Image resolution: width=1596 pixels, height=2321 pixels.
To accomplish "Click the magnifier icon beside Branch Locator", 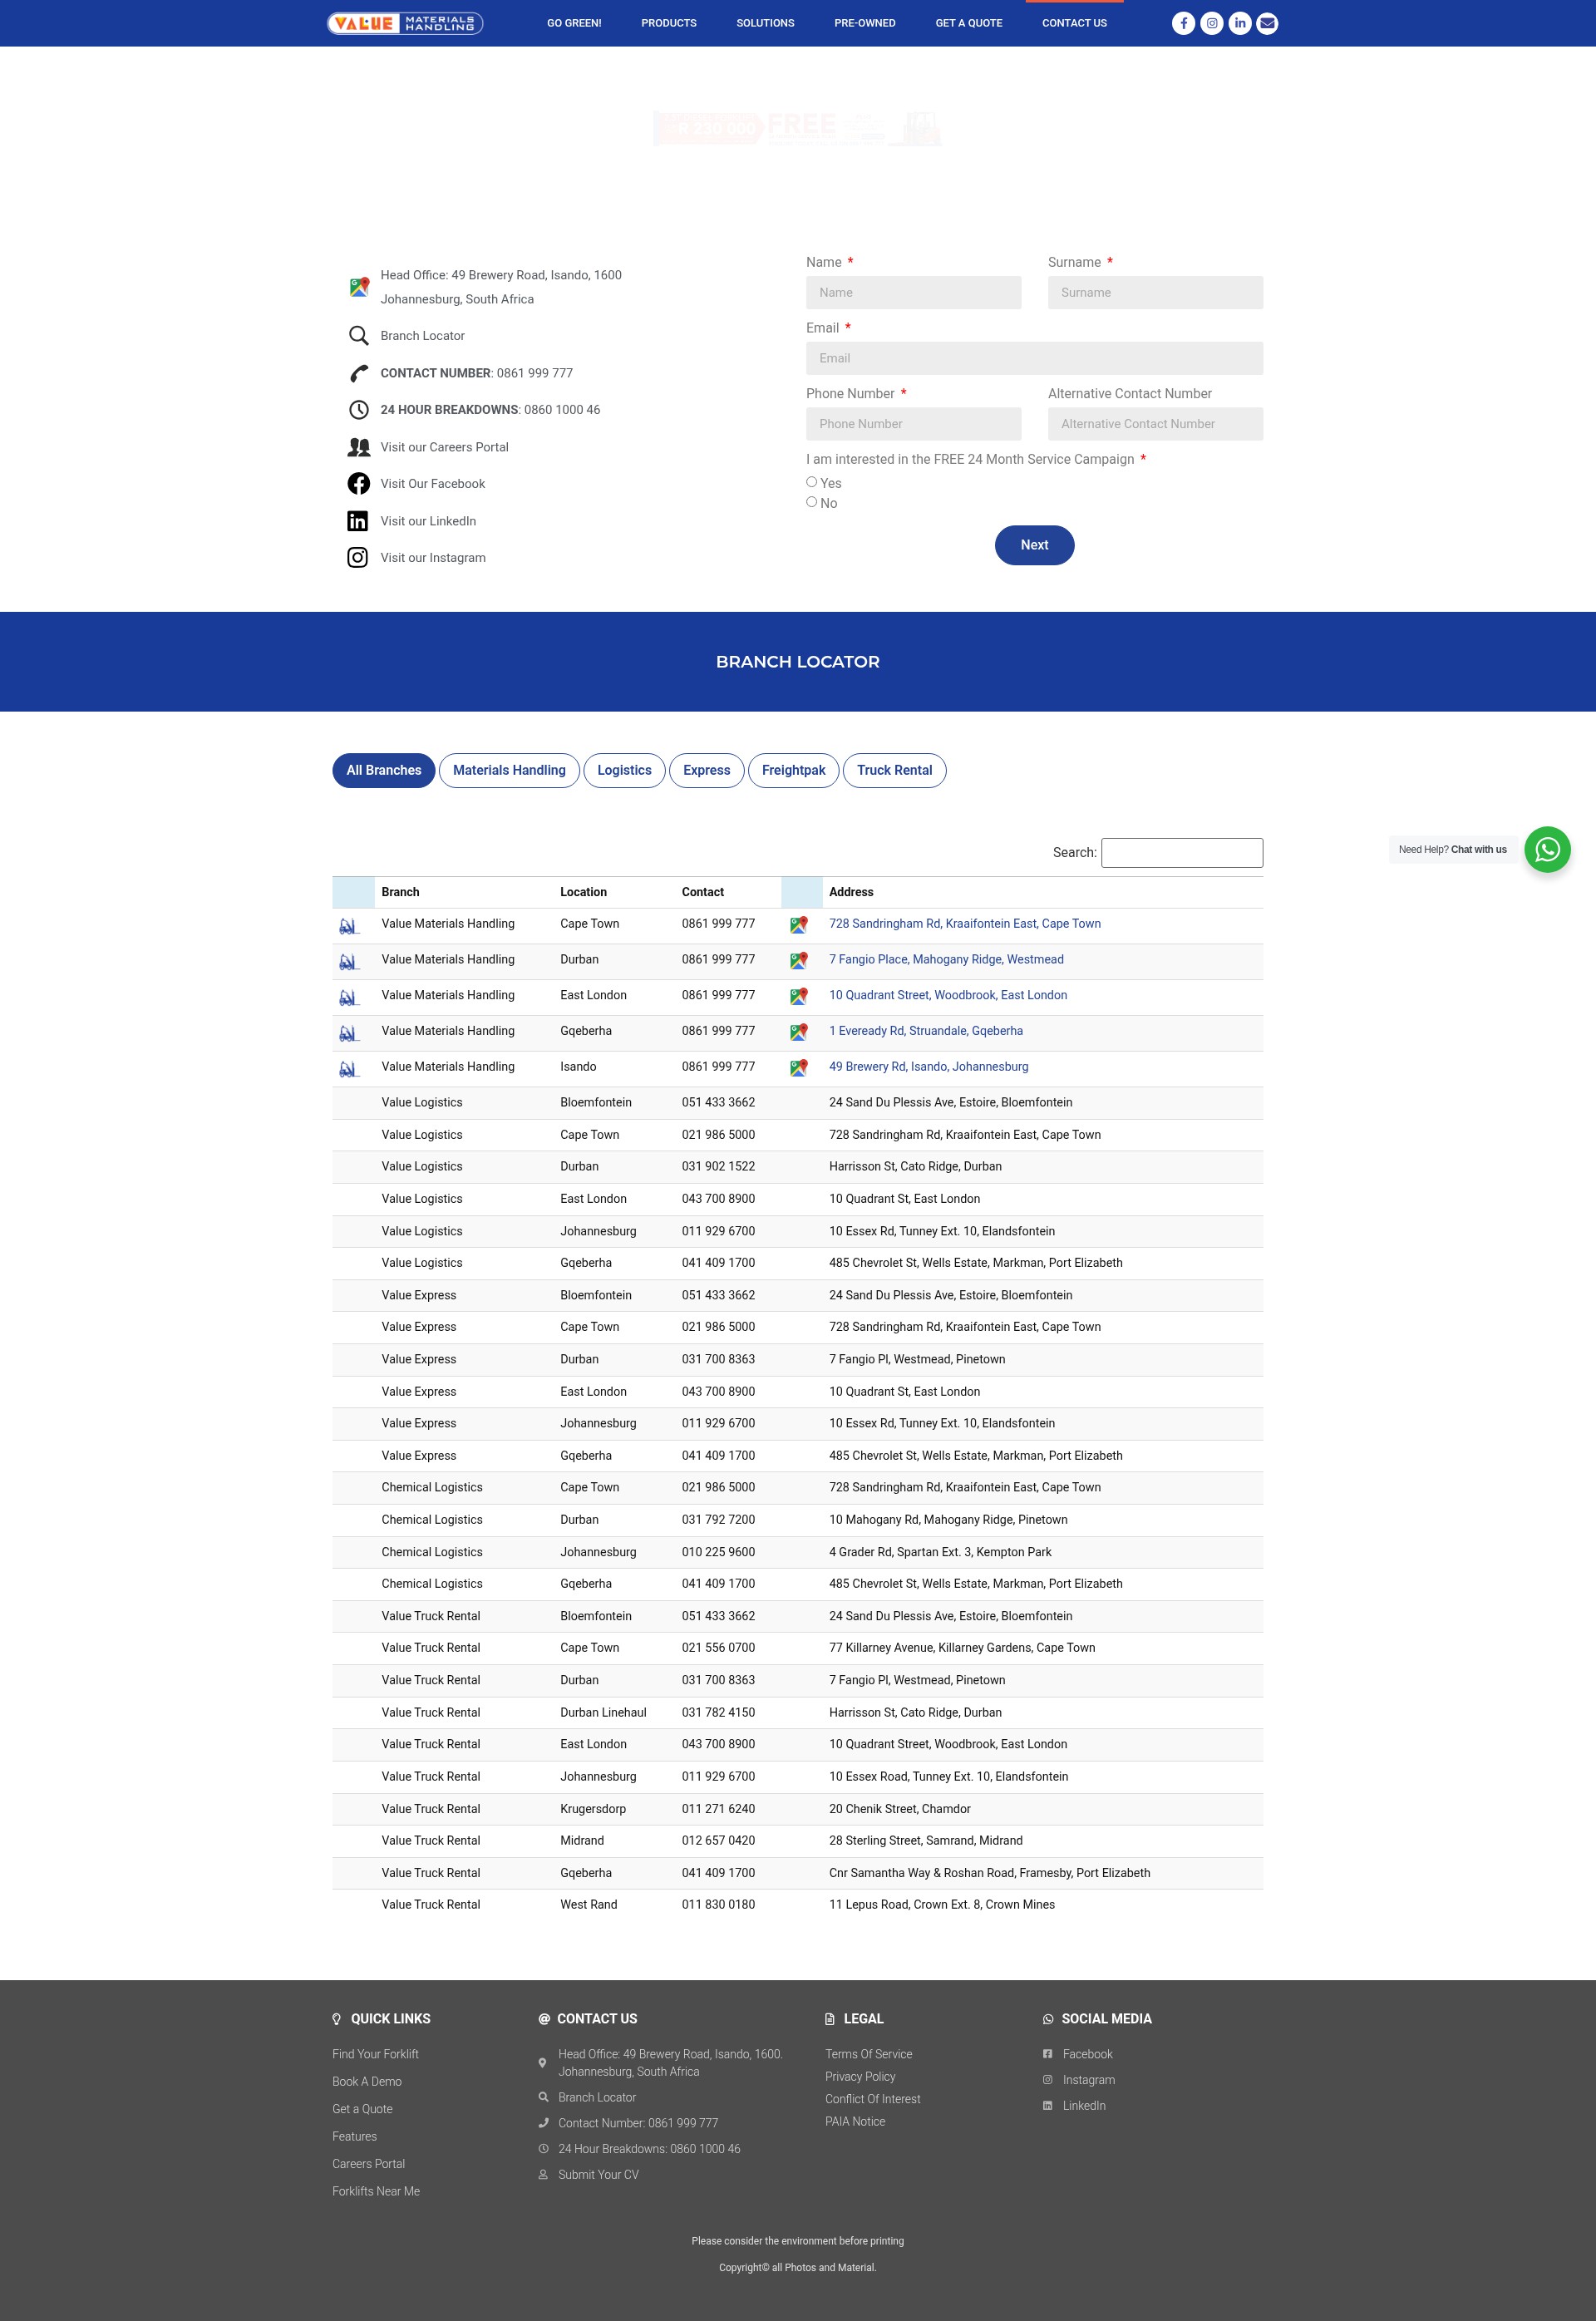I will point(358,336).
